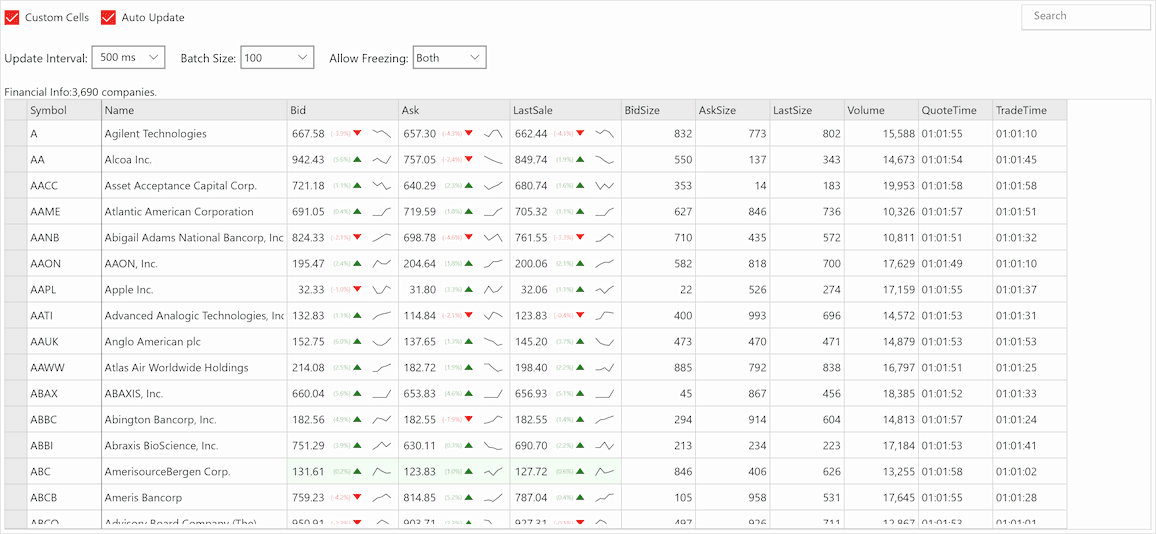
Task: Click the Bid sparkline in the AAON row
Action: click(x=382, y=263)
